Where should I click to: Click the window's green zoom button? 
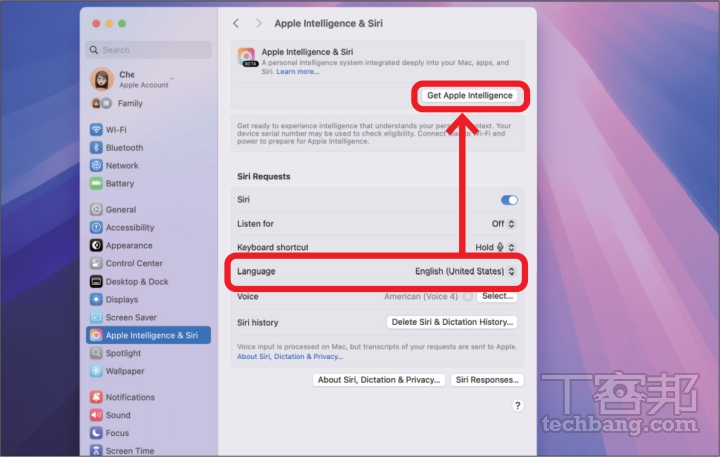[x=122, y=23]
